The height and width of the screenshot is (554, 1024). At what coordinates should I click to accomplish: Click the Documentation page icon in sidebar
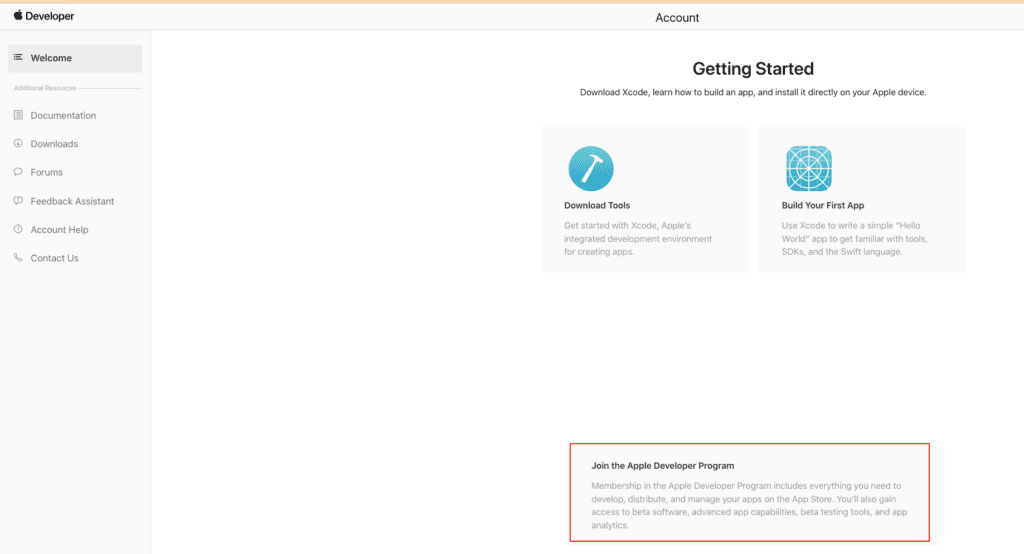click(x=18, y=115)
